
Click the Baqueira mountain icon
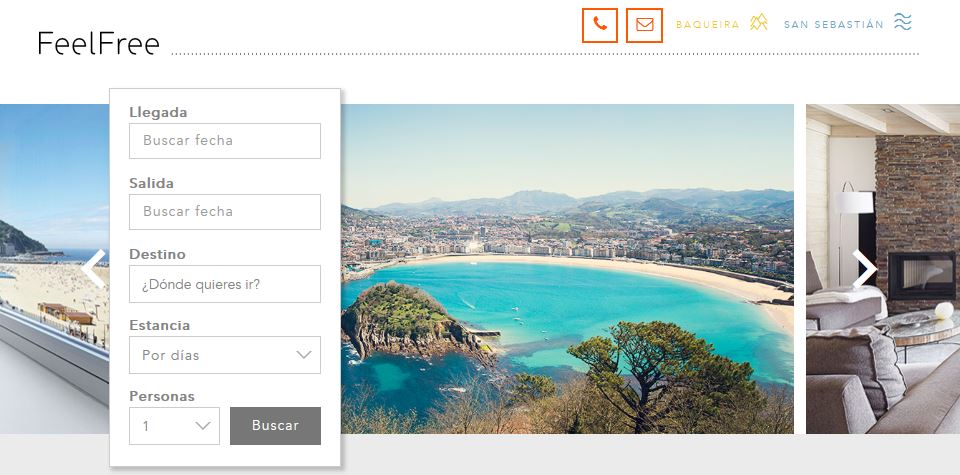[x=759, y=23]
